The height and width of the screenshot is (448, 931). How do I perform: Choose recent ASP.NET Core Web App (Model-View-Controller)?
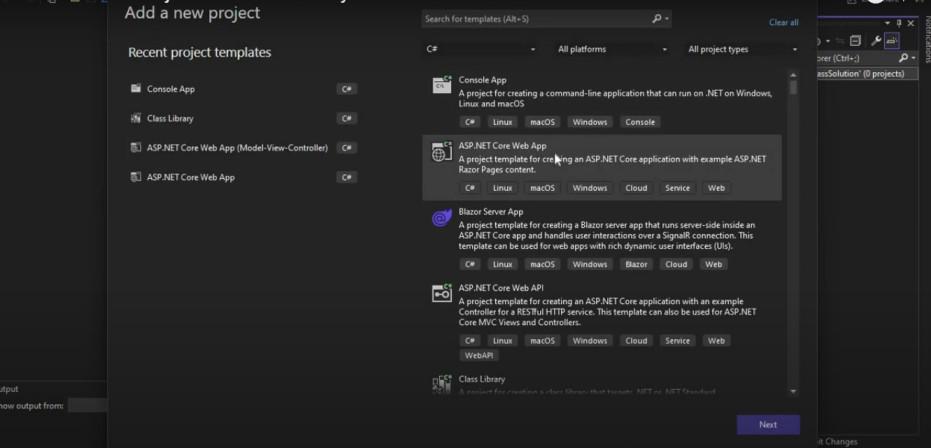tap(243, 148)
